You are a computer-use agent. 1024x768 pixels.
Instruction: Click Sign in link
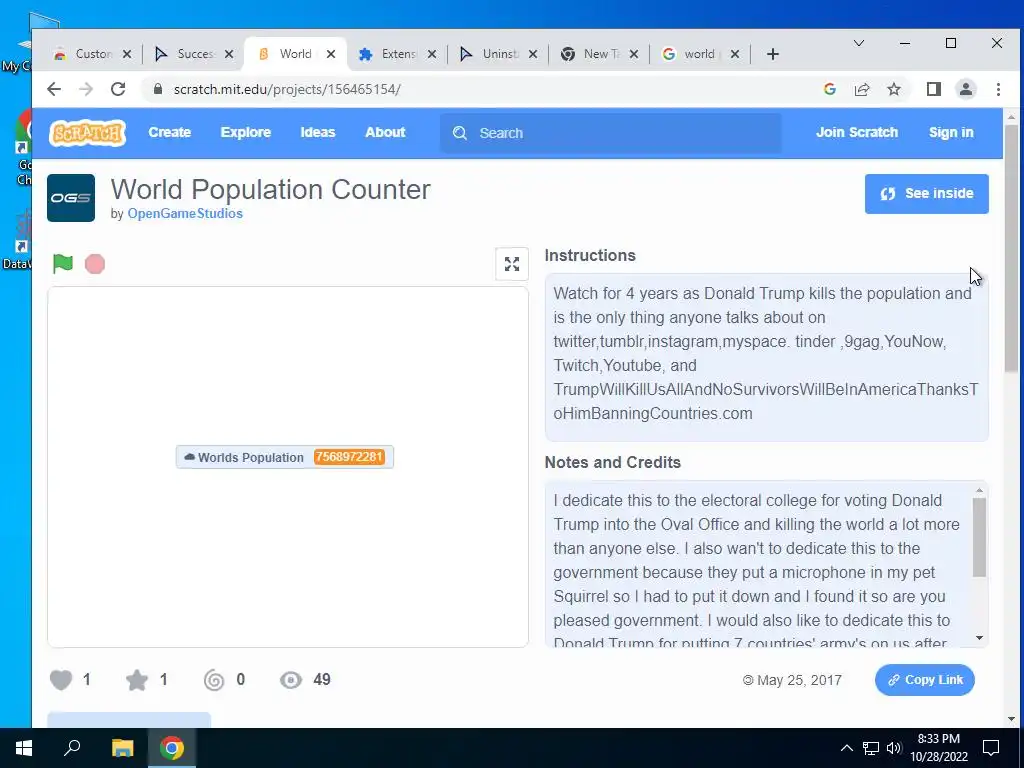(x=952, y=133)
